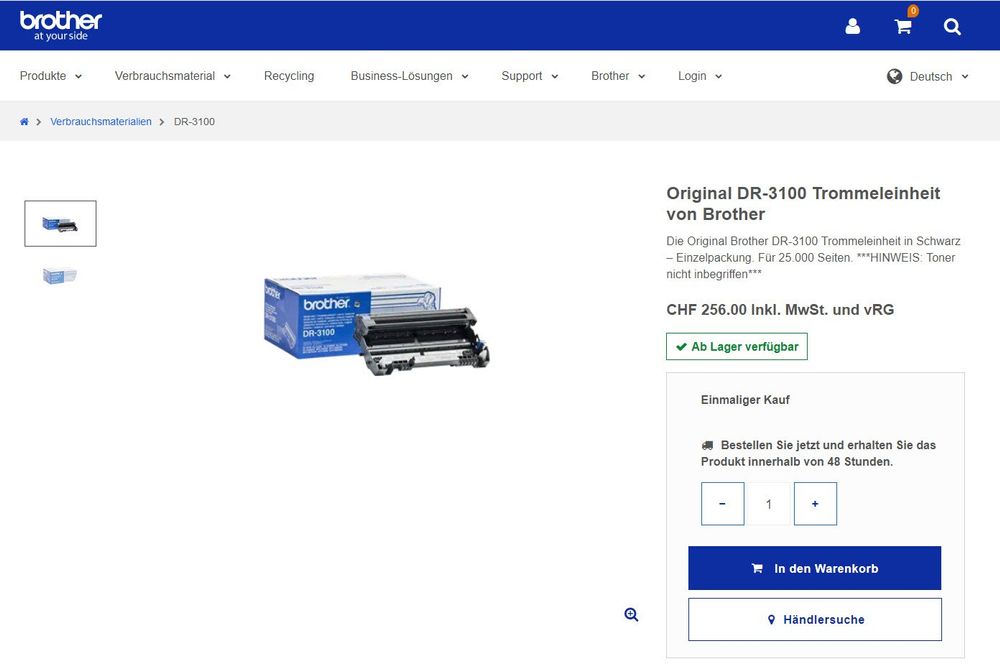
Task: Increase quantity with plus button
Action: (815, 504)
